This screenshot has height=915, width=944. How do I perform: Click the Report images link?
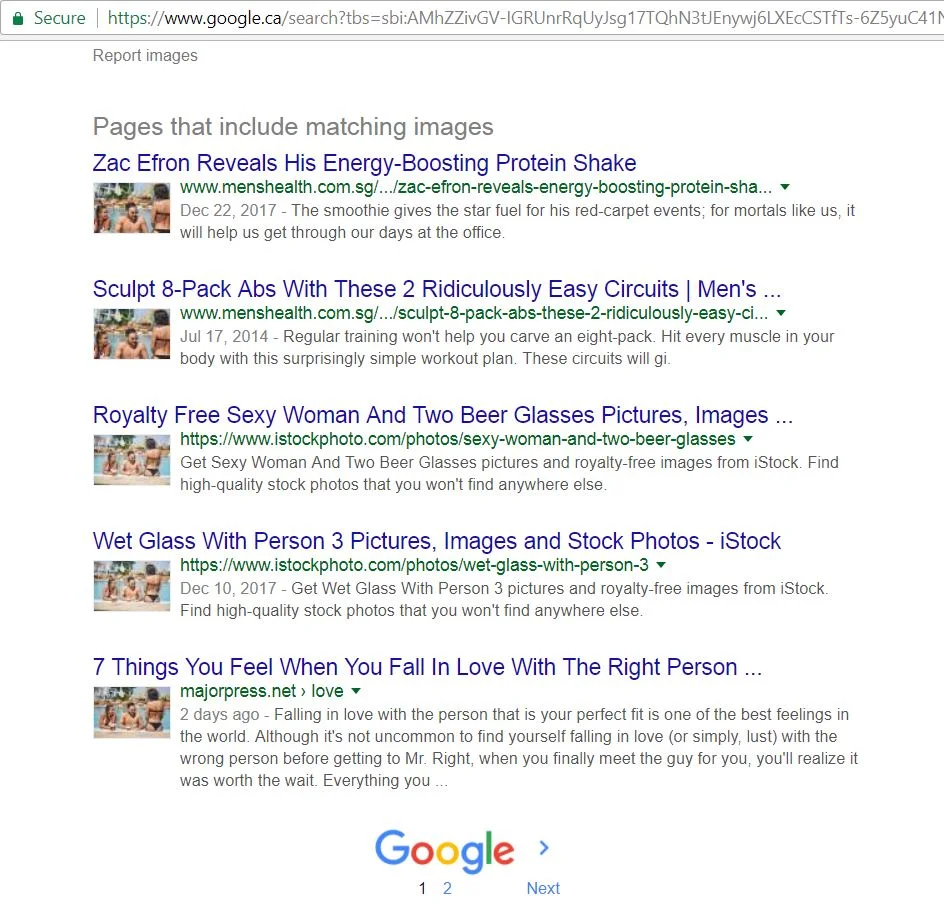coord(144,55)
